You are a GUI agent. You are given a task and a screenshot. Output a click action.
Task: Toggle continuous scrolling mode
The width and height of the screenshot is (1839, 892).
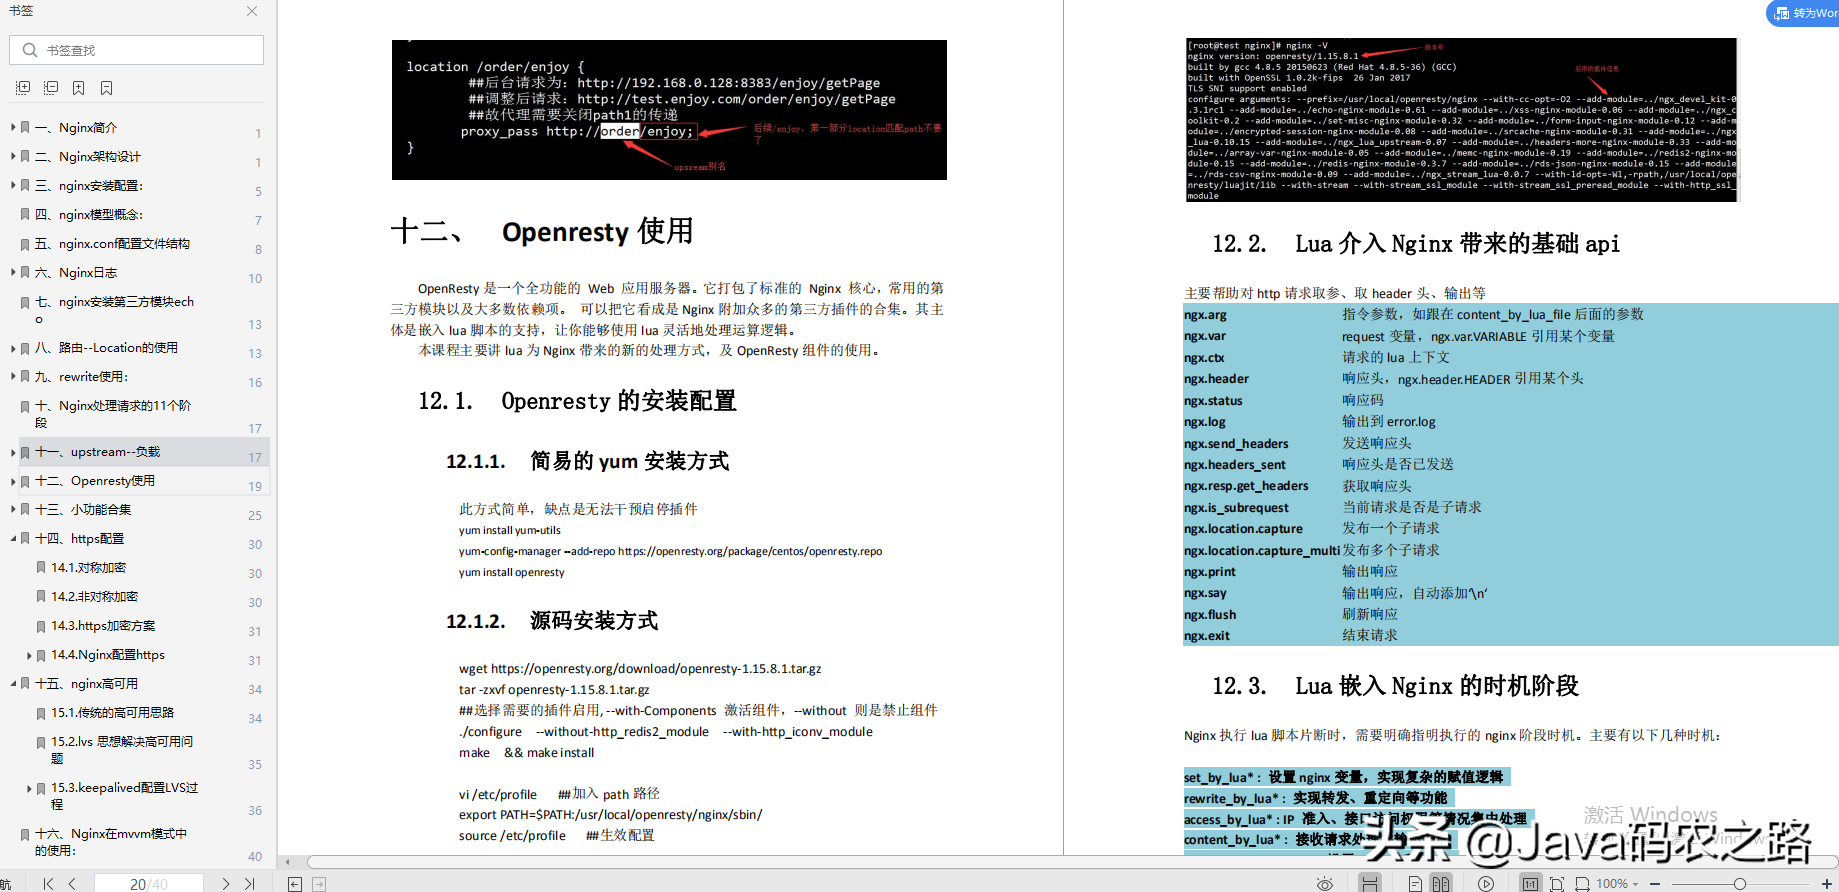1370,883
